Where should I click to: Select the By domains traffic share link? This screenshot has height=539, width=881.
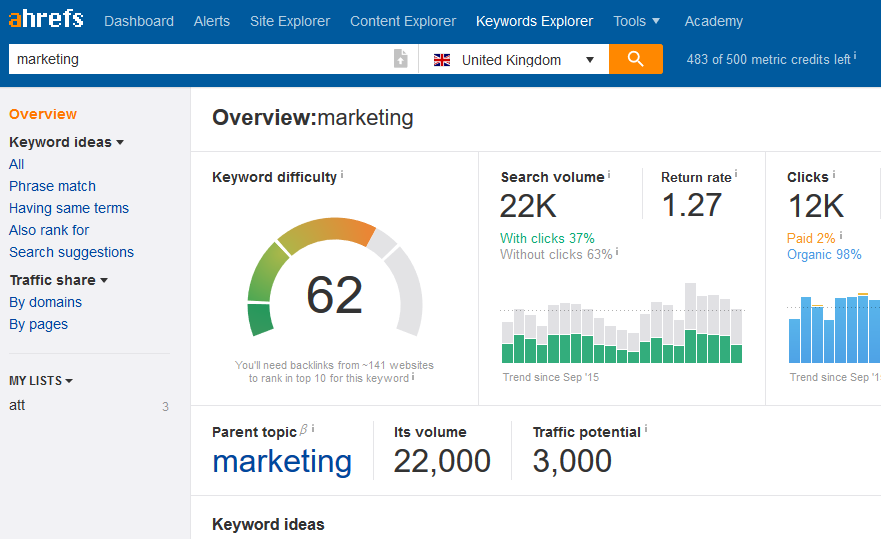pos(45,302)
